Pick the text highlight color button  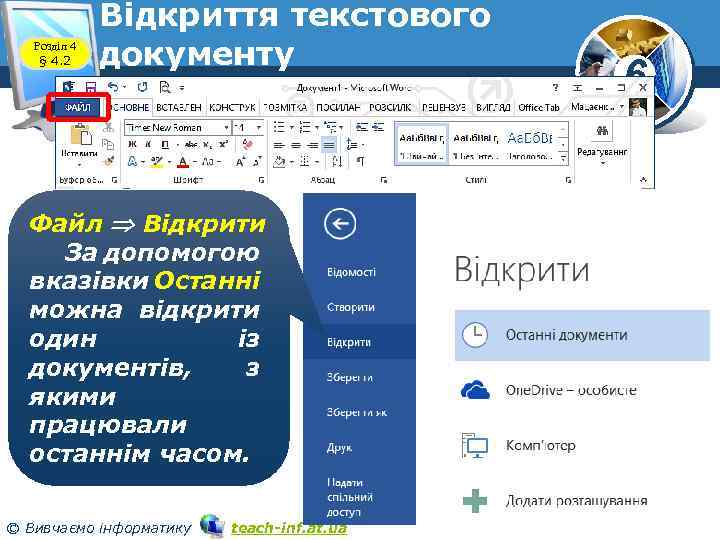coord(157,162)
